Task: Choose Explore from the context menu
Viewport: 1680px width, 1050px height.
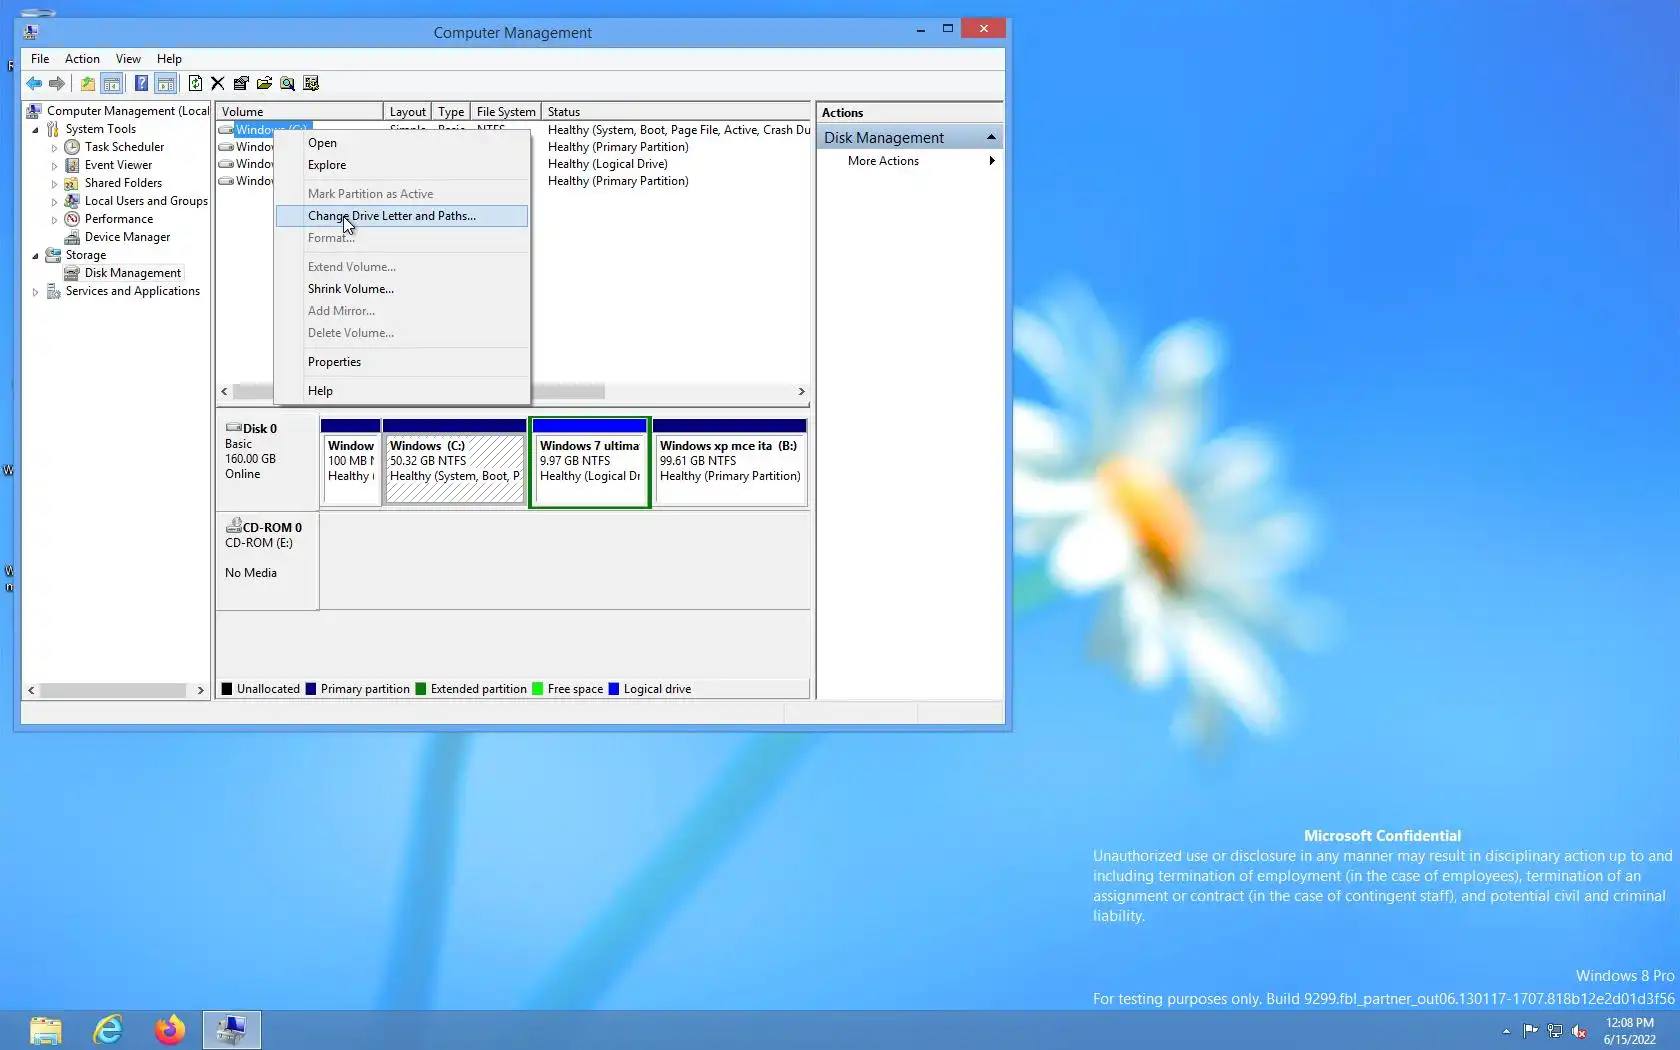Action: tap(402, 165)
